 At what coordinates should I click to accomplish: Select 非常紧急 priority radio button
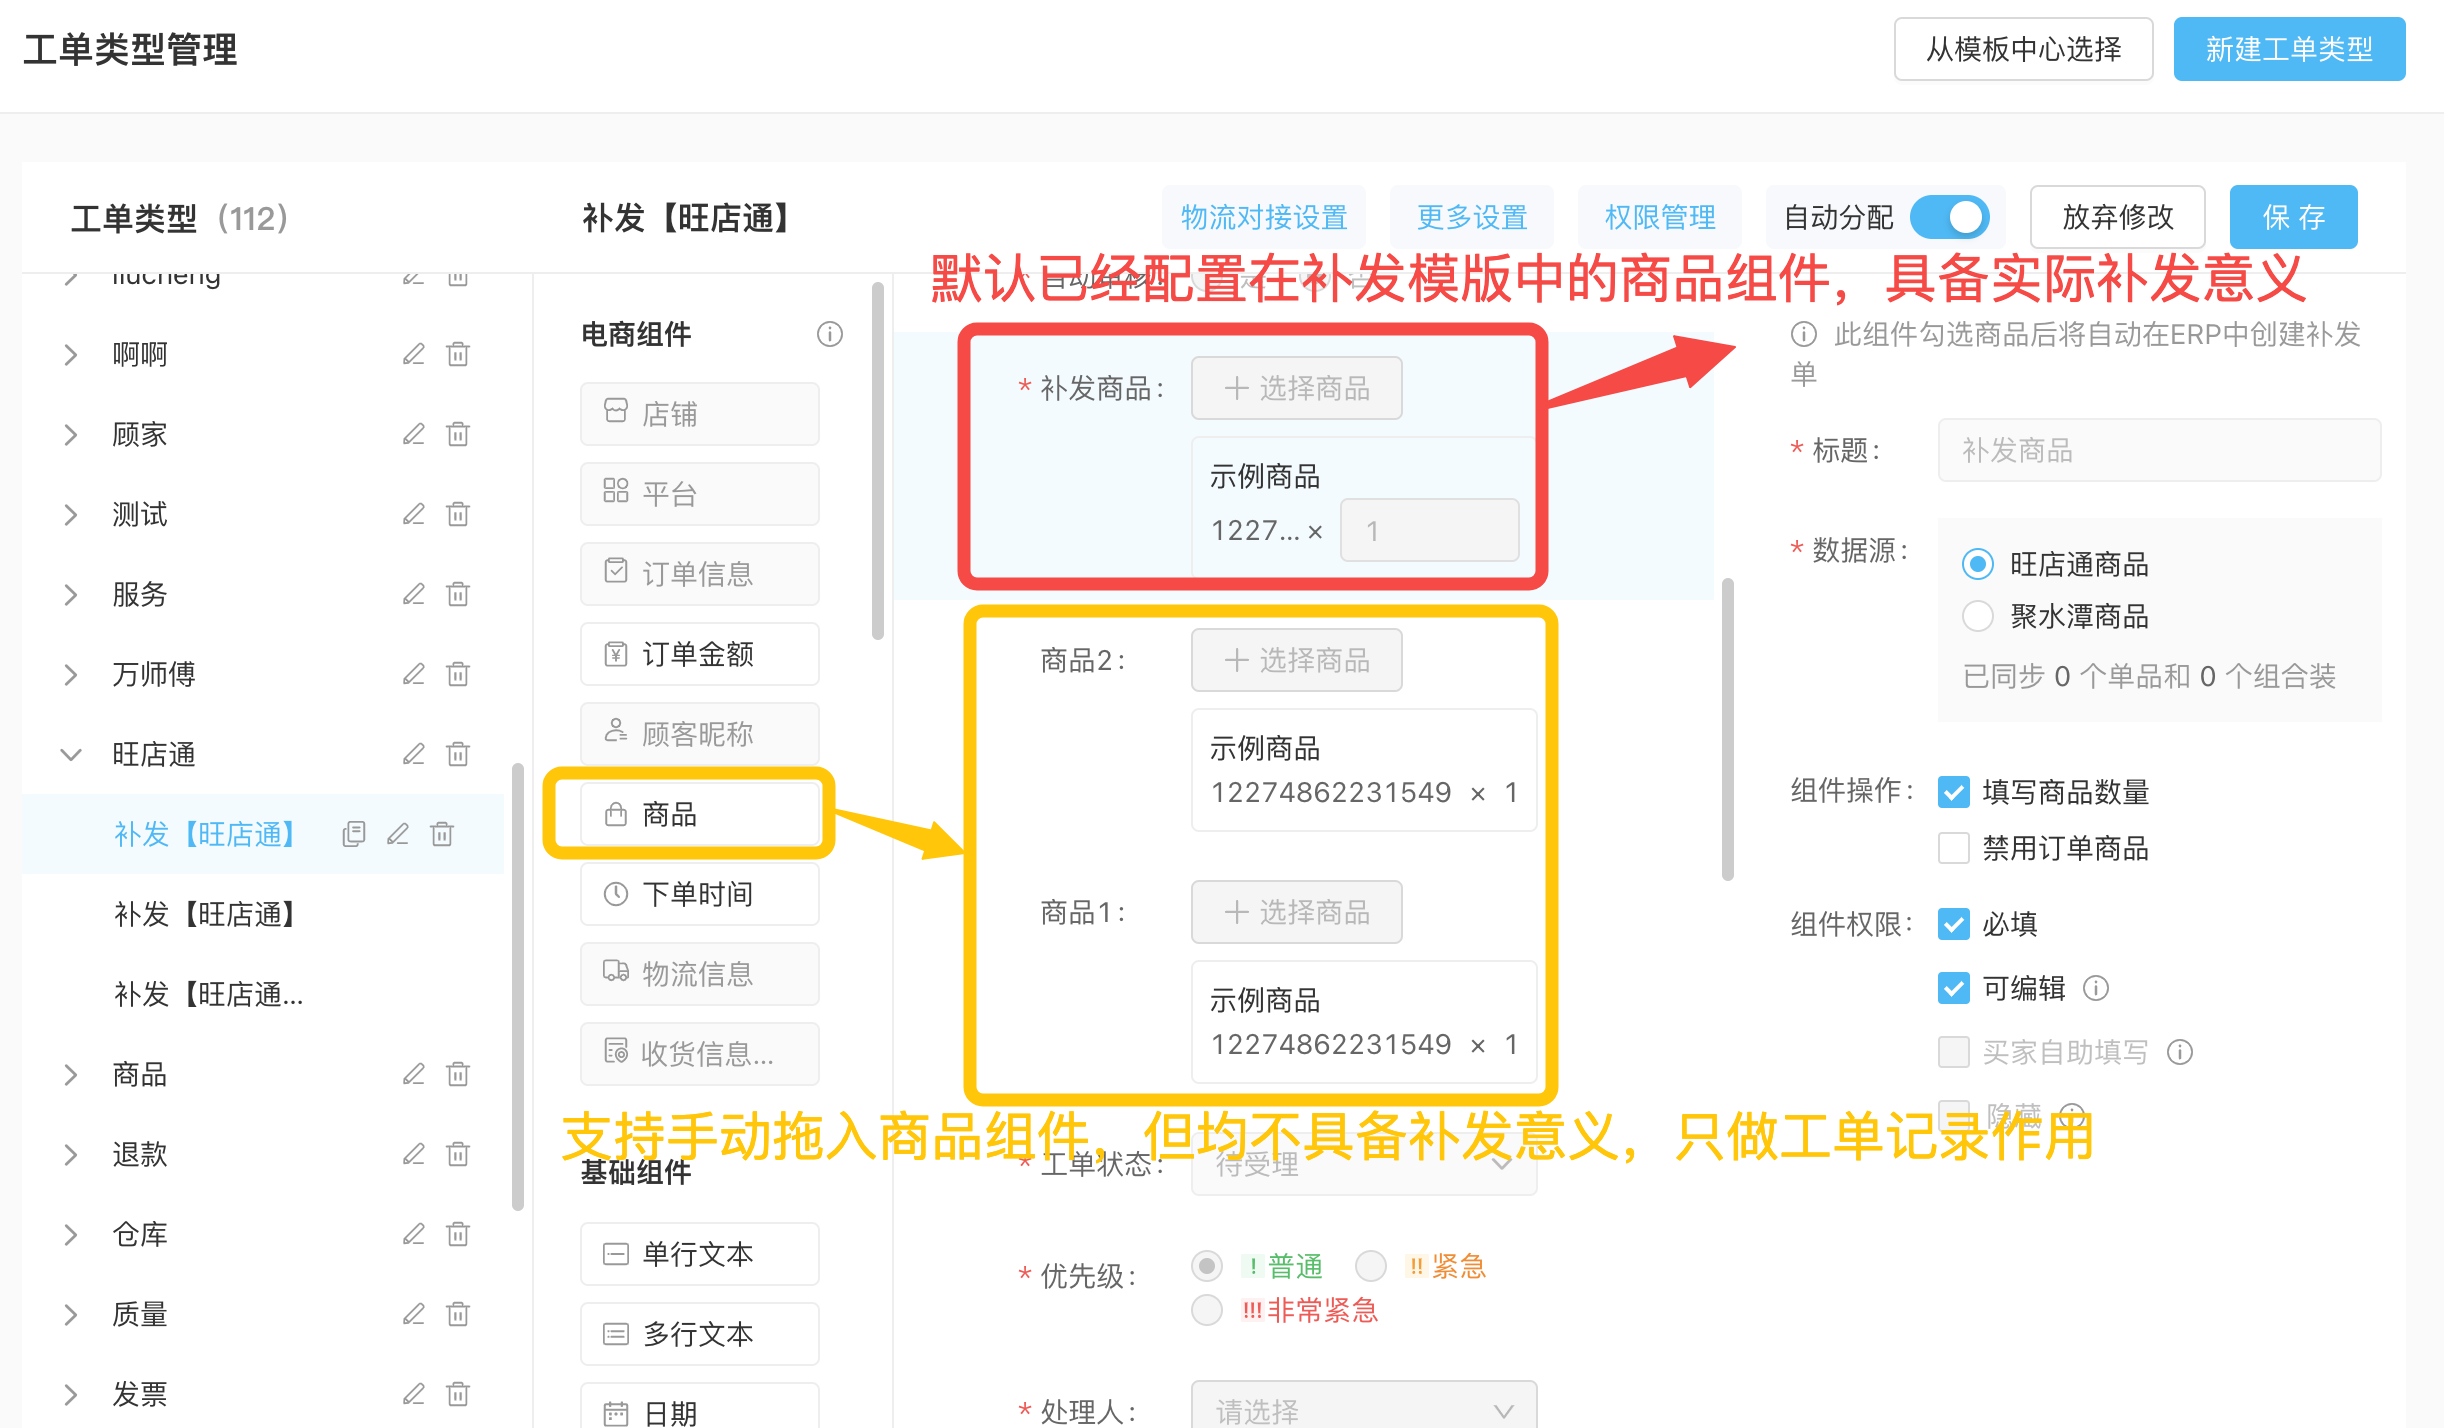point(1207,1309)
